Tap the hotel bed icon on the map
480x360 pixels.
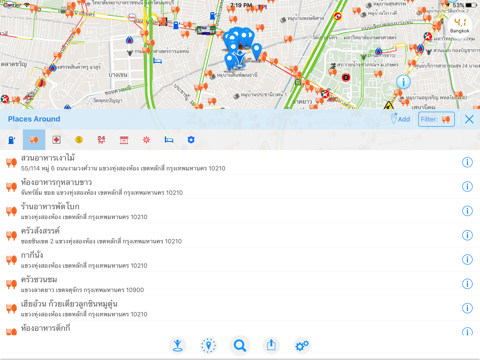click(157, 61)
